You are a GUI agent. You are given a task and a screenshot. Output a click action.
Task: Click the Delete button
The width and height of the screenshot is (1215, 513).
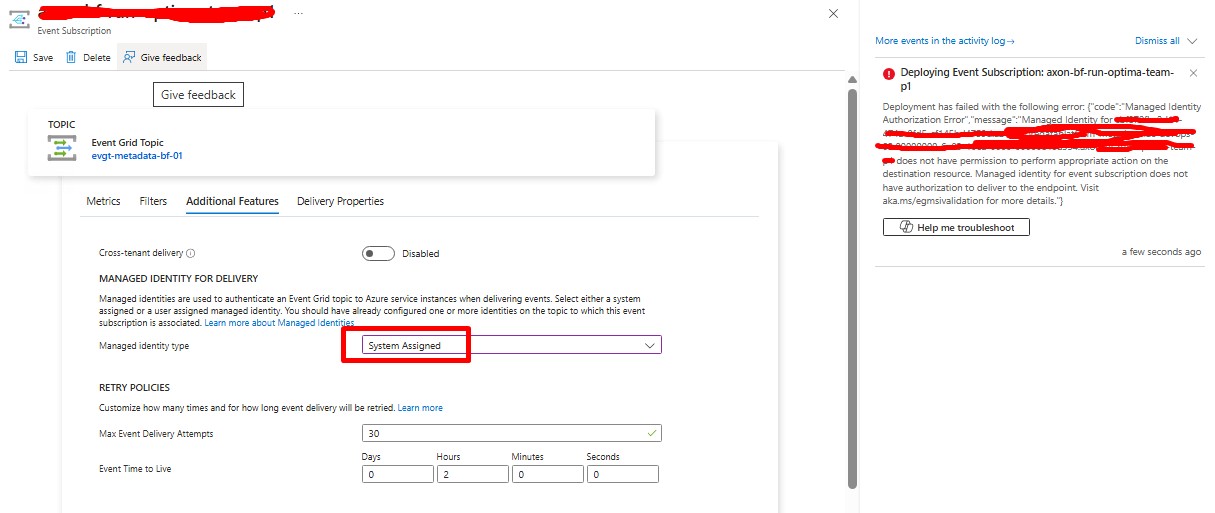[x=87, y=57]
